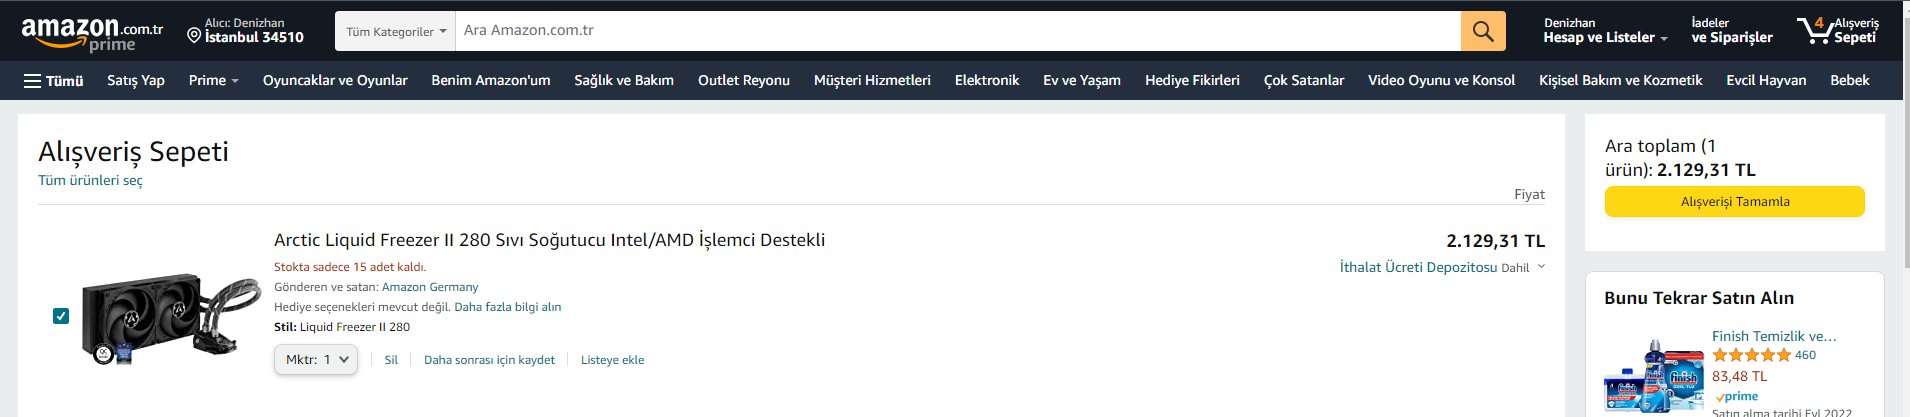Click the orange search magnifier button

coord(1483,31)
